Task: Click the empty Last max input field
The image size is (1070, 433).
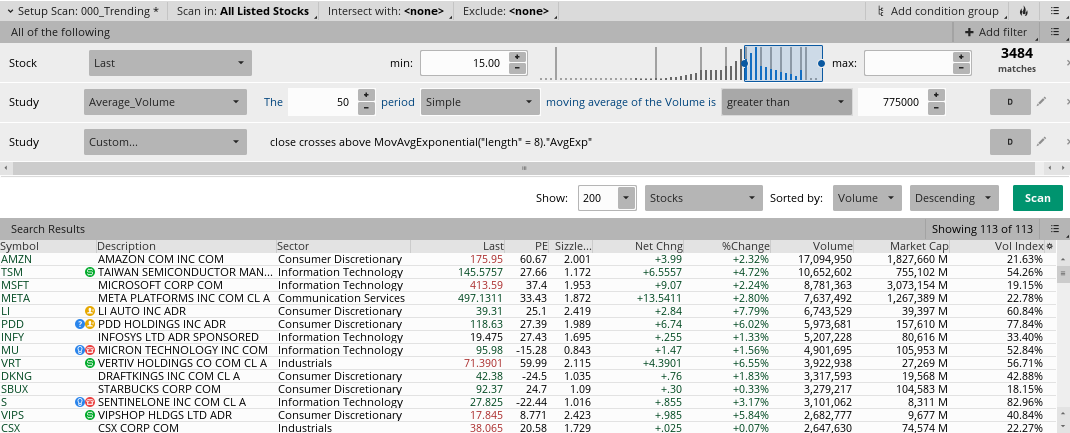Action: tap(908, 63)
